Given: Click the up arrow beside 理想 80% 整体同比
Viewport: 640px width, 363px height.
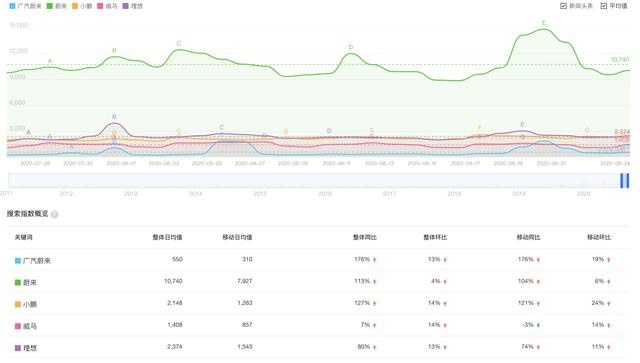Looking at the screenshot, I should click(x=374, y=347).
